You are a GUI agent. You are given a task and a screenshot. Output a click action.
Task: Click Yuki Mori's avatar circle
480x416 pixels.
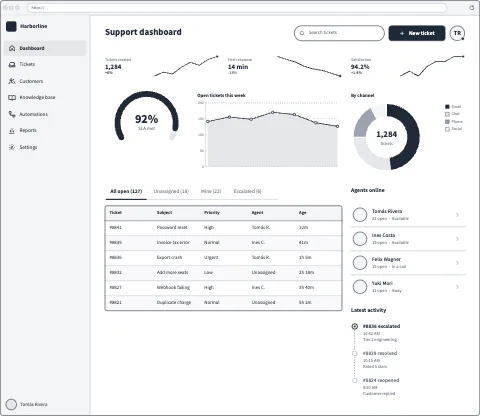[360, 287]
